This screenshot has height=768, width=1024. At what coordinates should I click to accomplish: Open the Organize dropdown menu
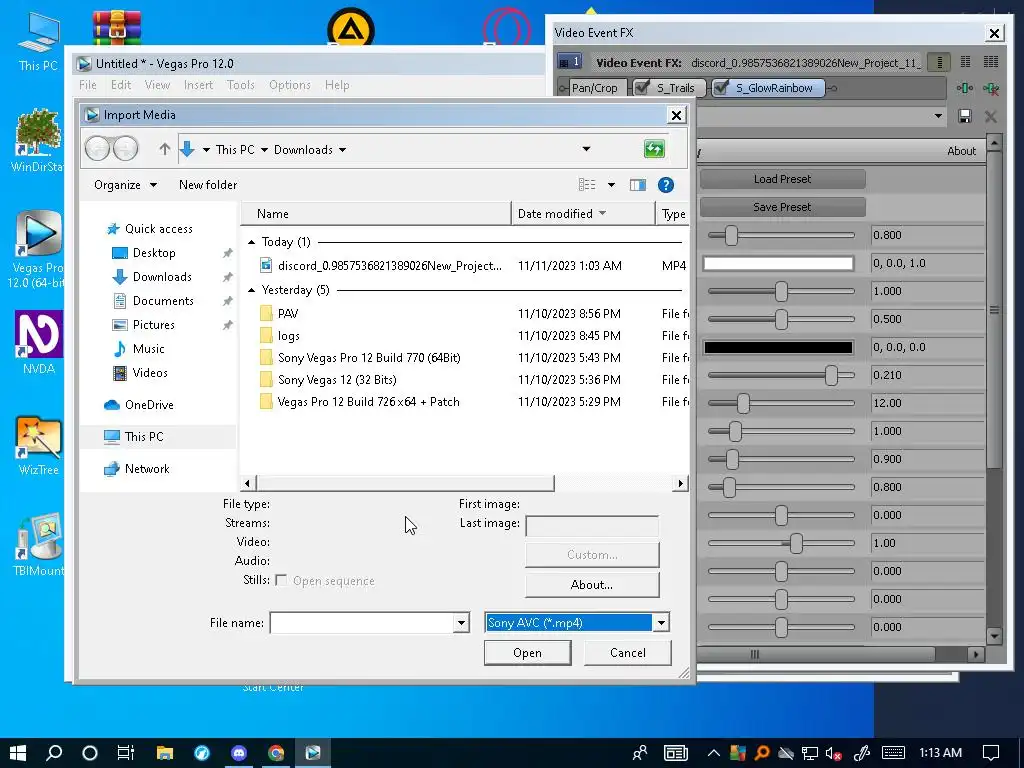tap(125, 185)
